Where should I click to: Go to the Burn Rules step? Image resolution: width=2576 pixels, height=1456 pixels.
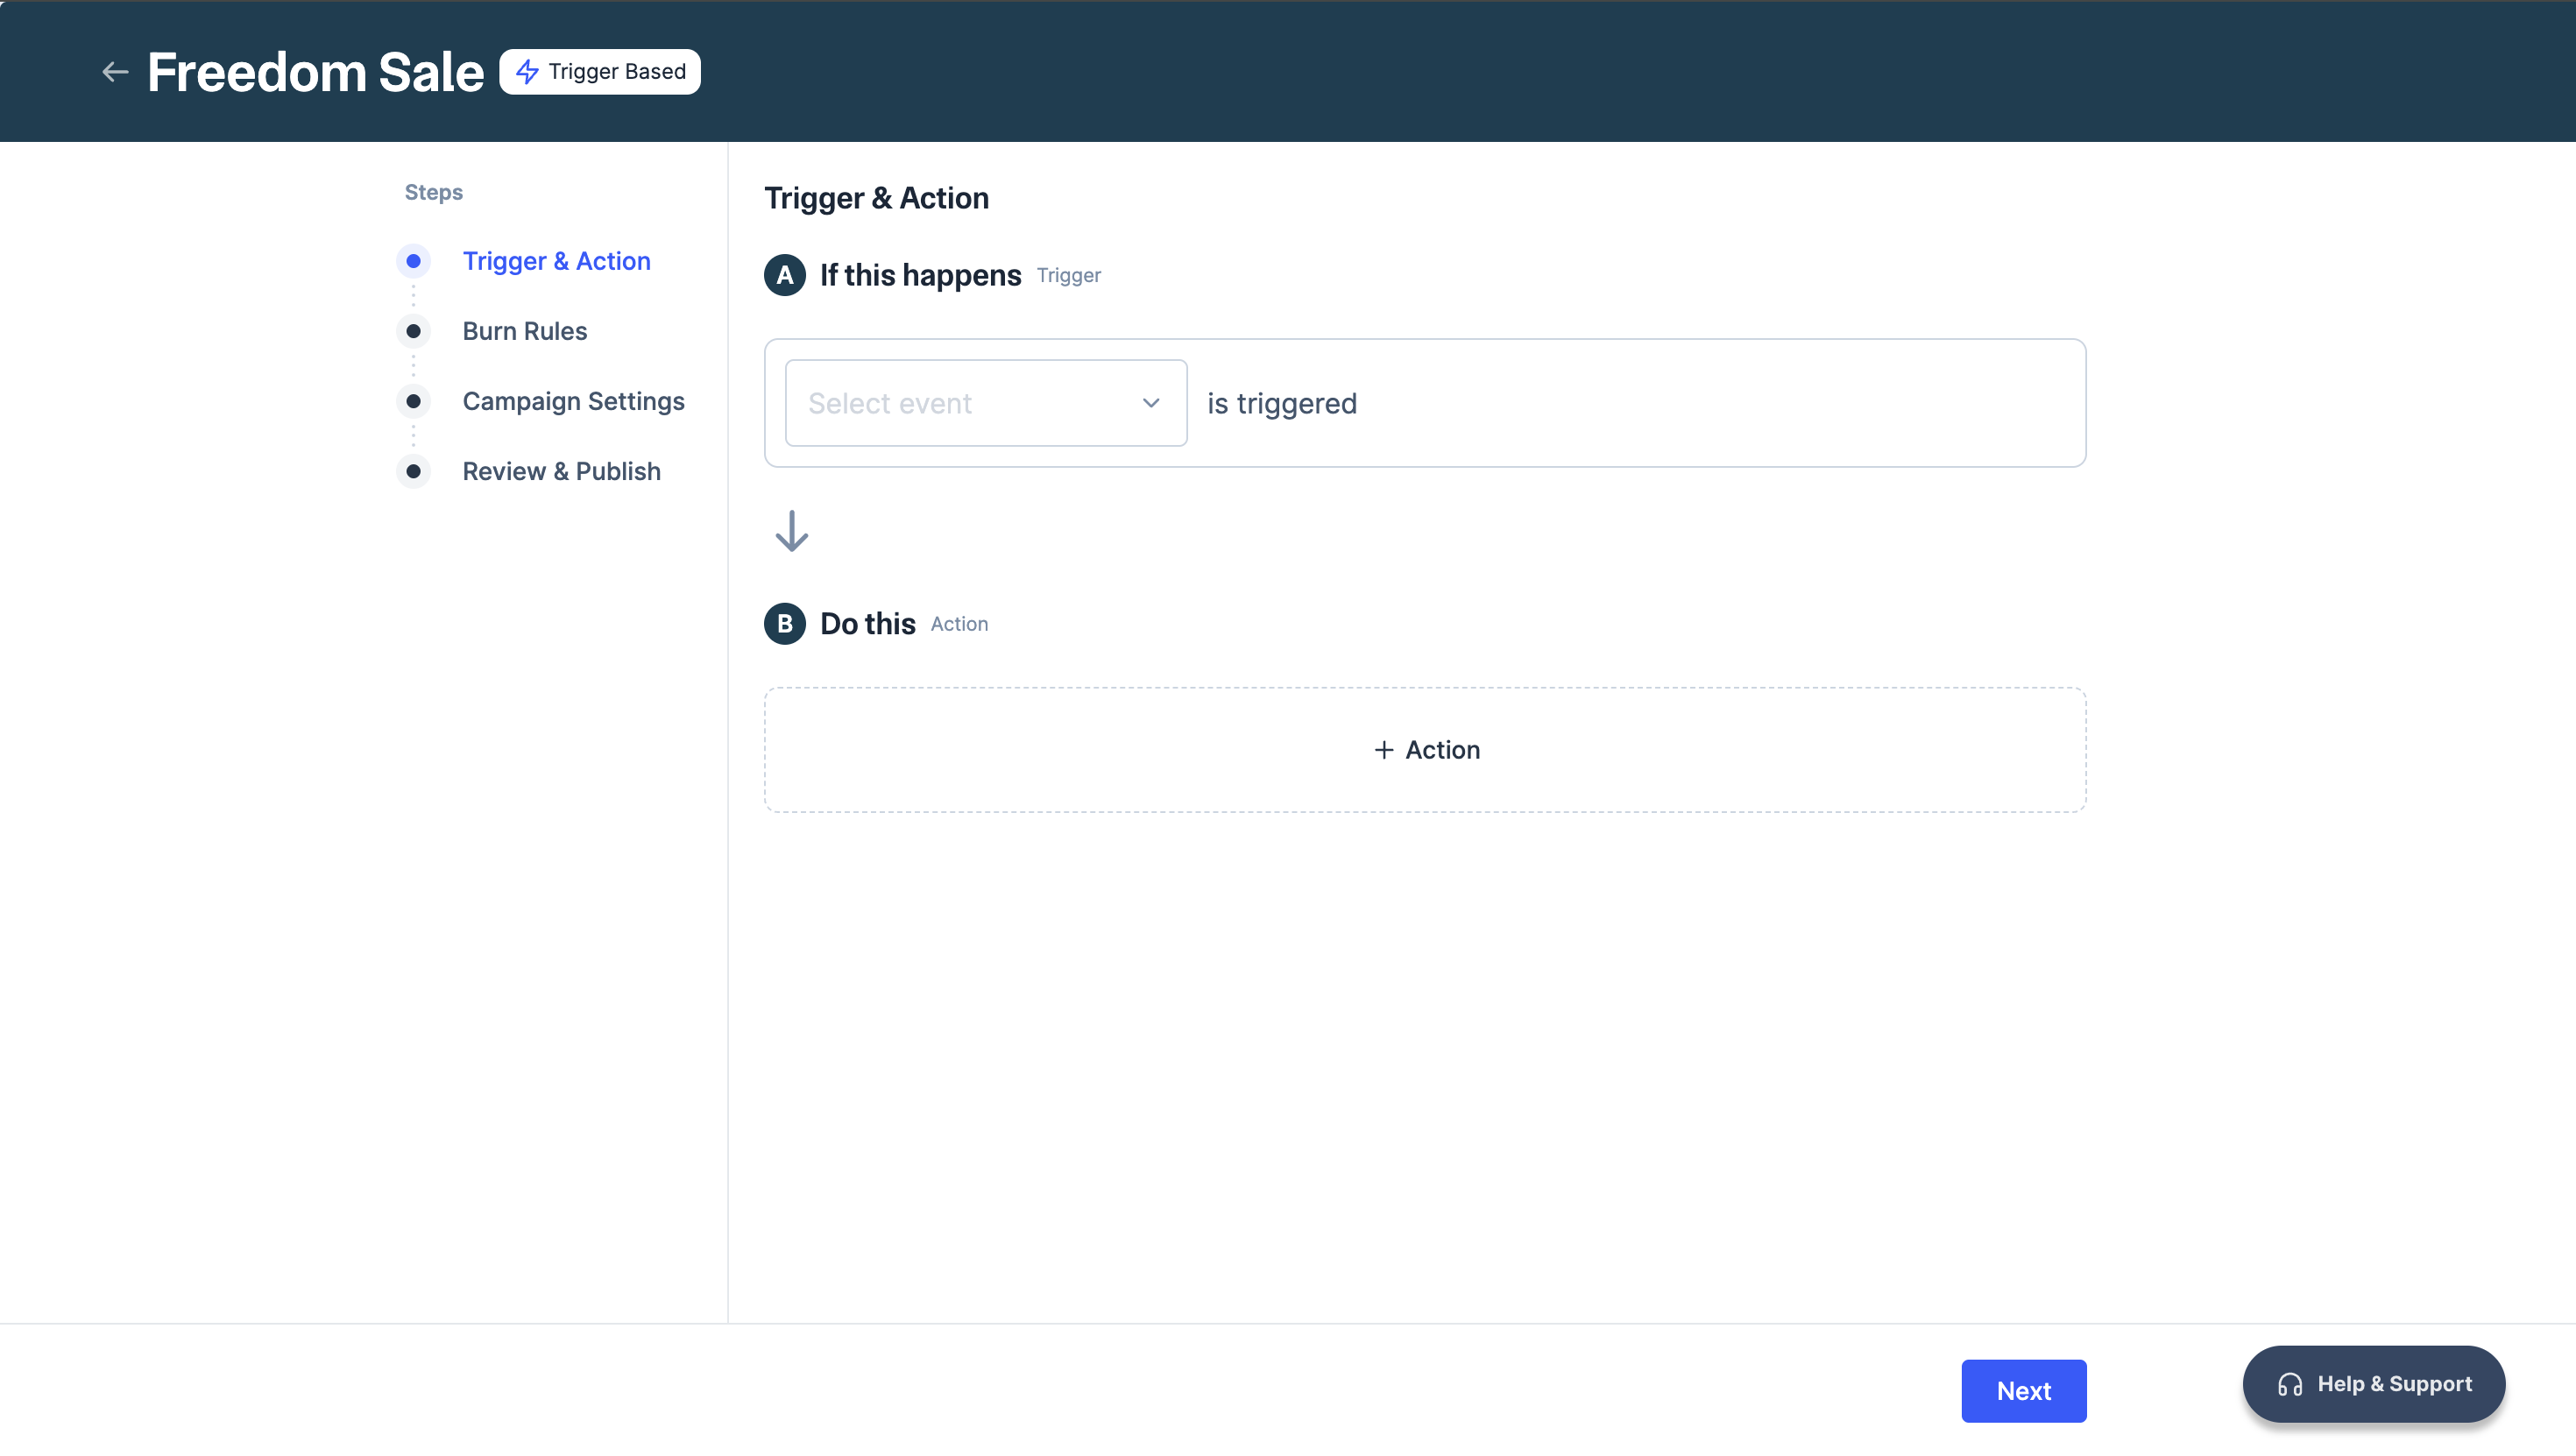pyautogui.click(x=524, y=331)
